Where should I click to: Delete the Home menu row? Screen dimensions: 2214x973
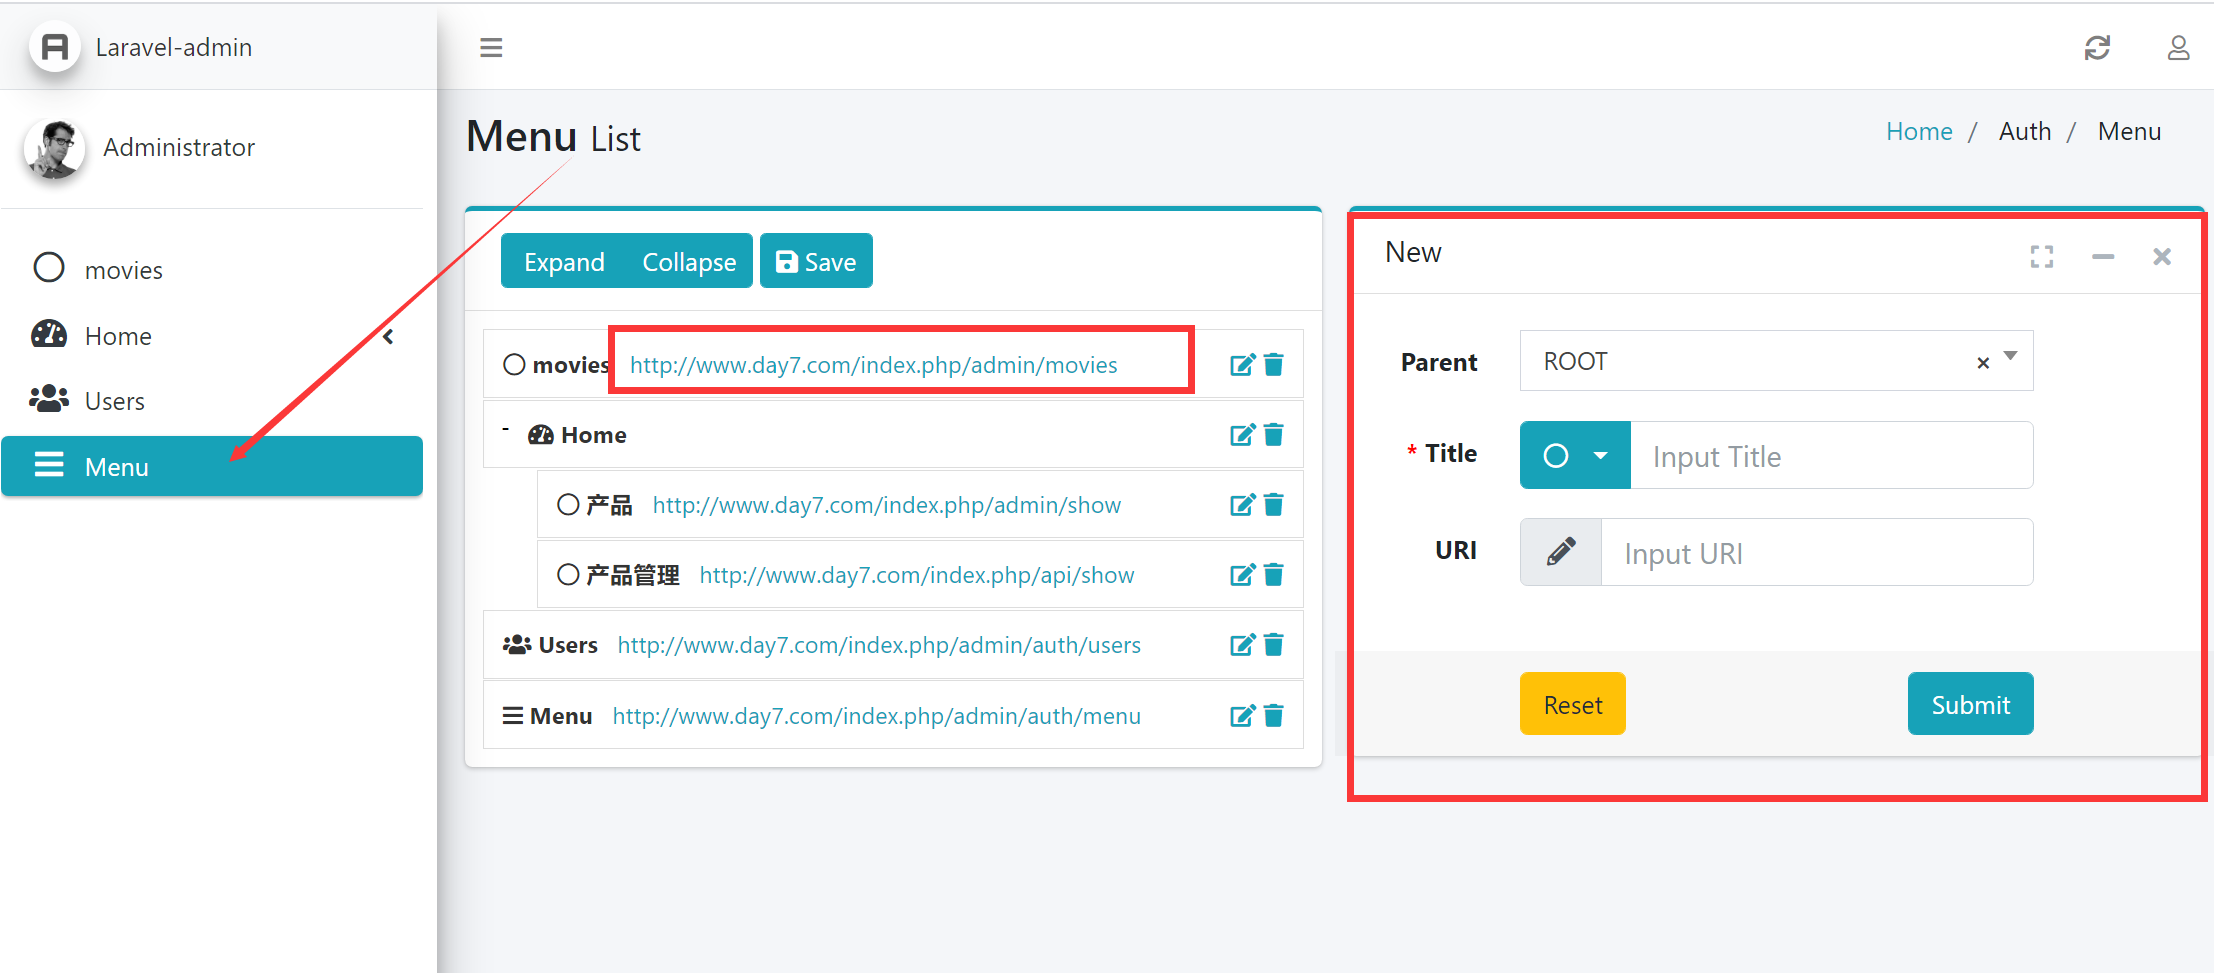1274,435
